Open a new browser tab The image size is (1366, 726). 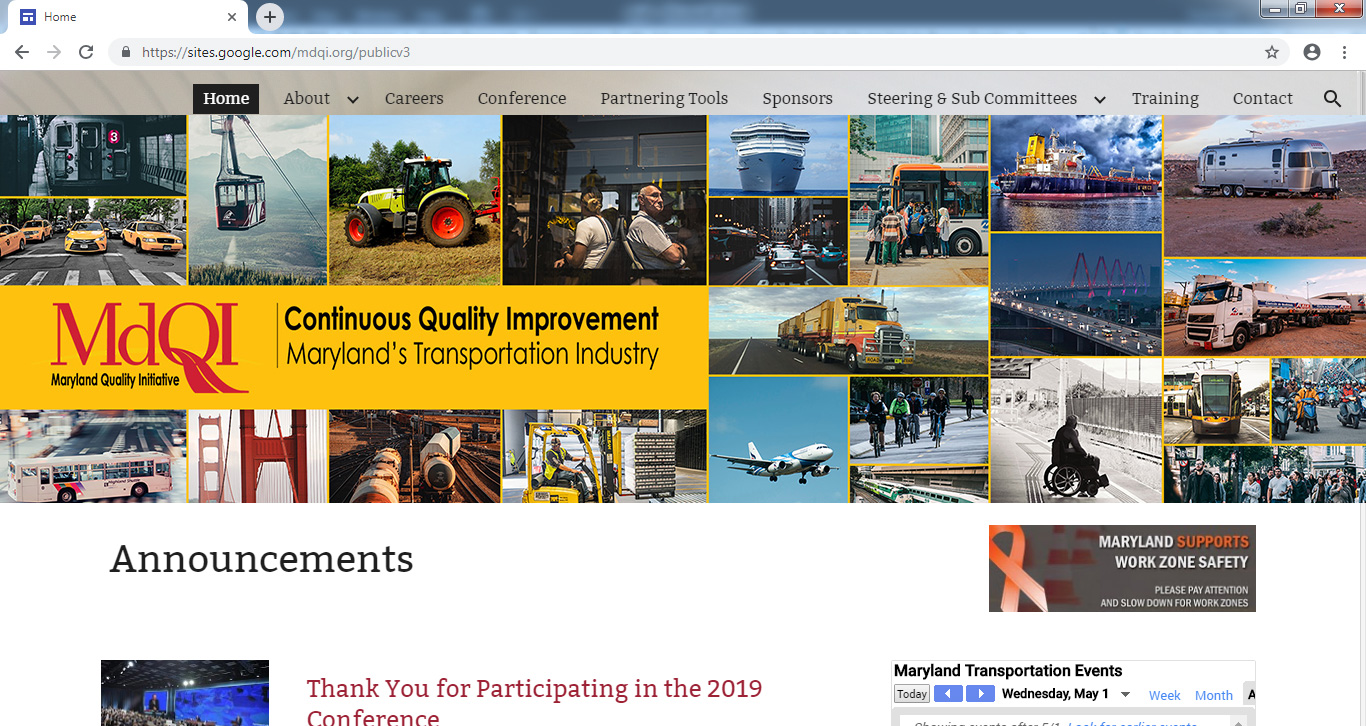click(x=269, y=17)
